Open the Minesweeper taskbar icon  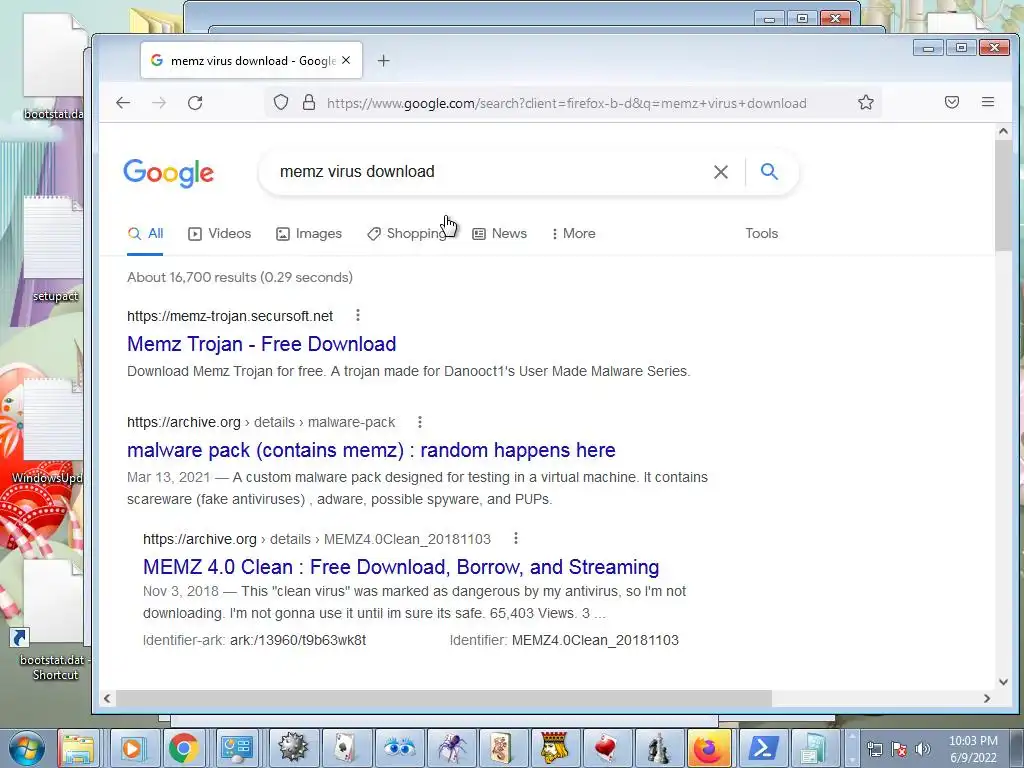[293, 748]
